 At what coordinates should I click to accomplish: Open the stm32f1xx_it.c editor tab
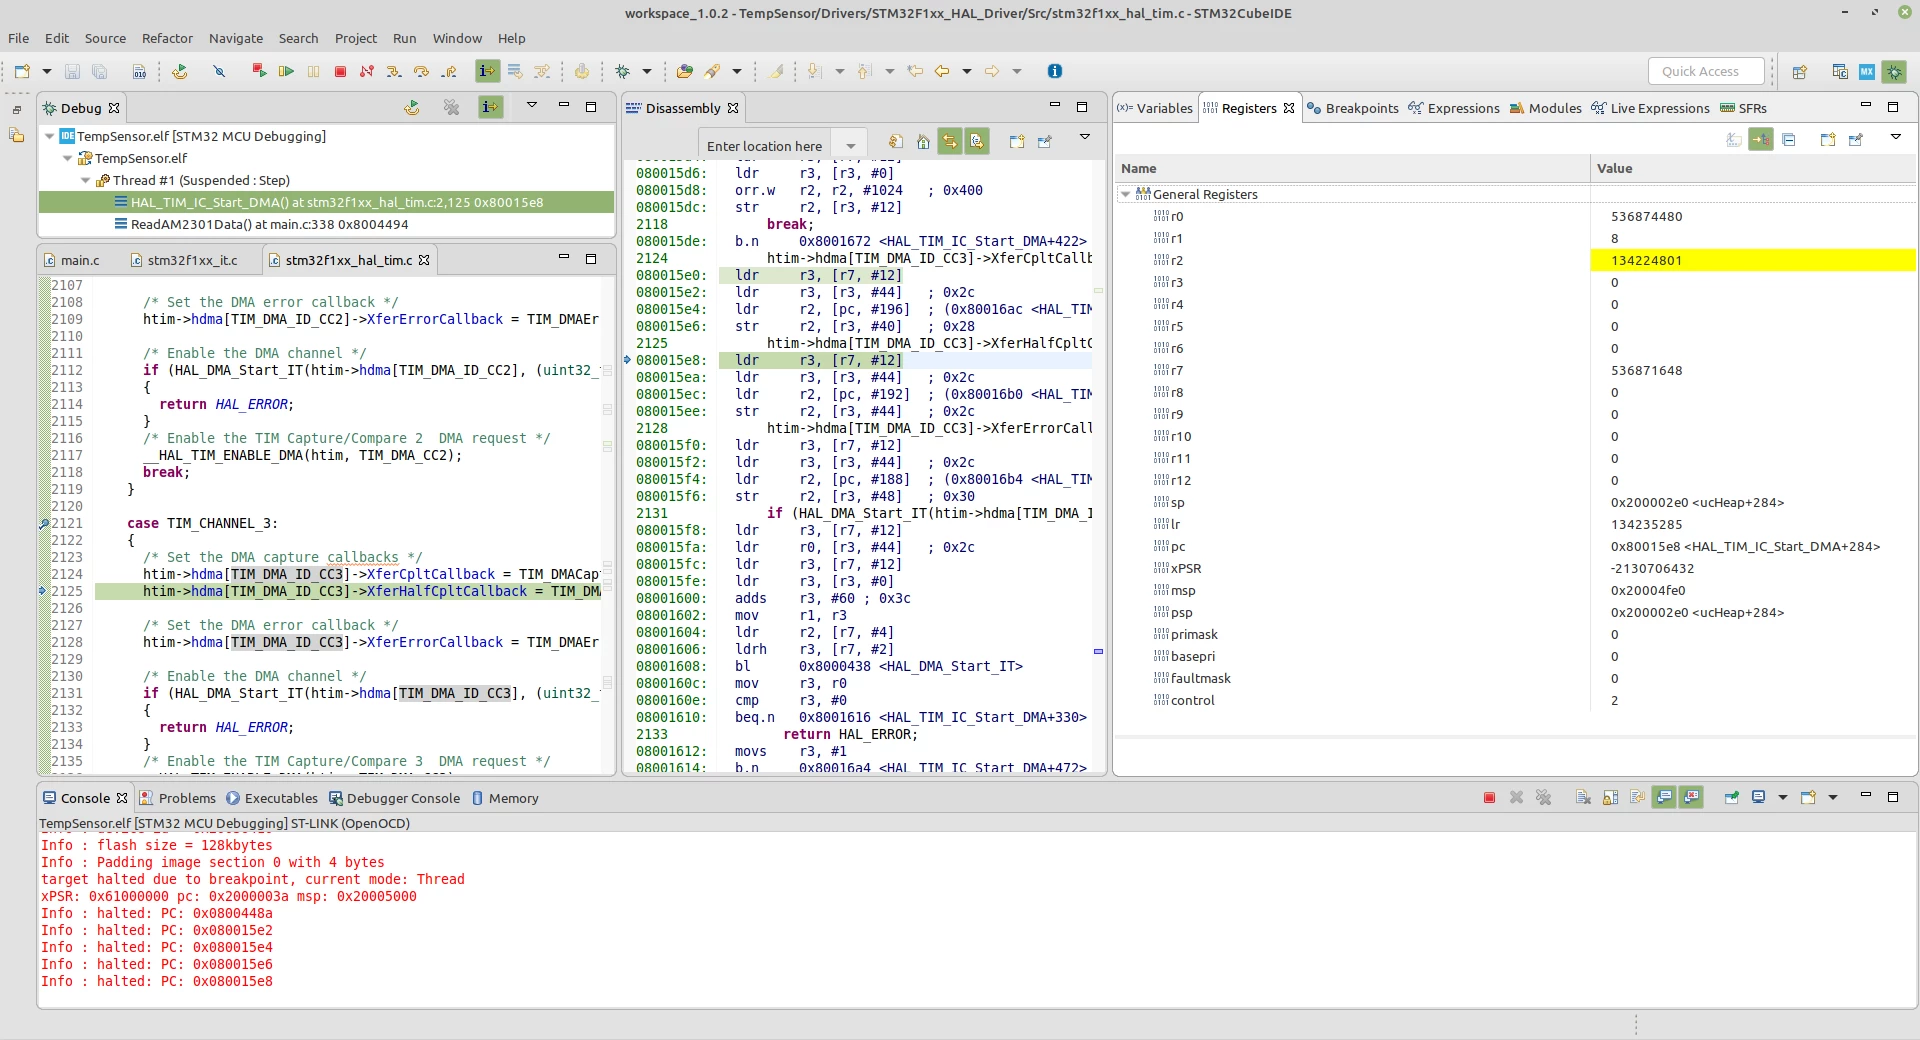[x=184, y=260]
